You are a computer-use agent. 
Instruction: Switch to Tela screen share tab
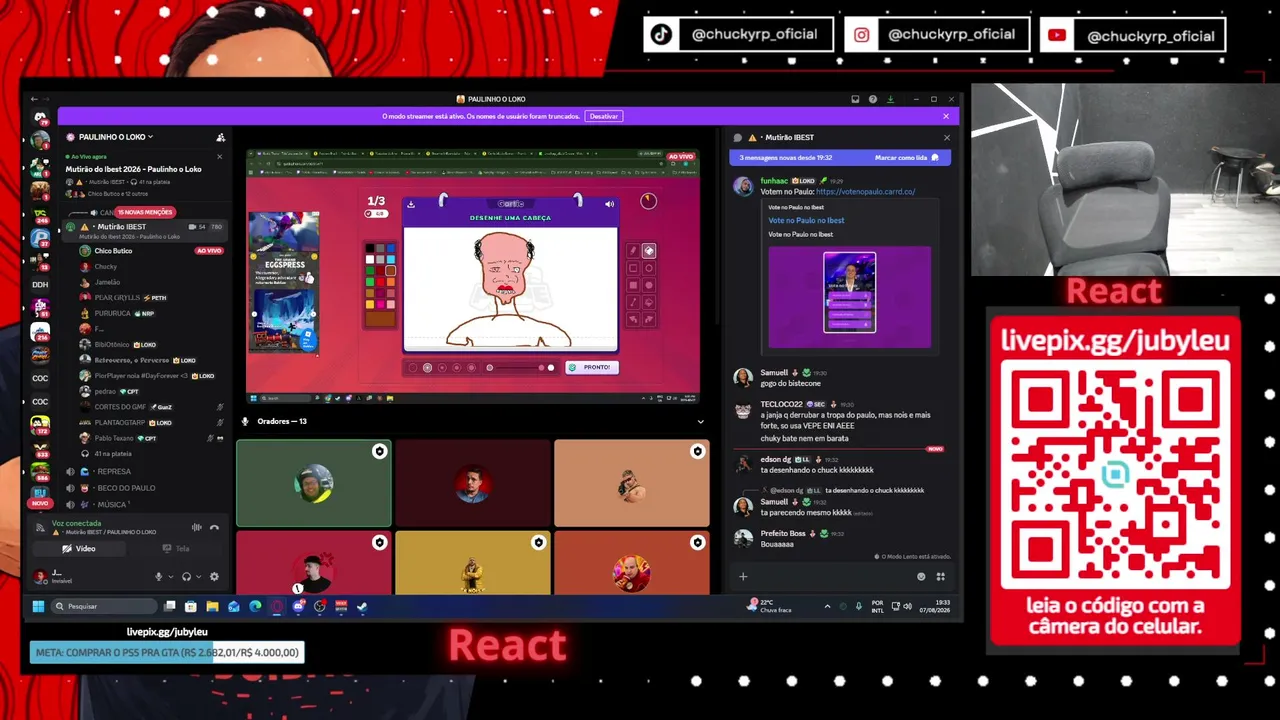[176, 549]
